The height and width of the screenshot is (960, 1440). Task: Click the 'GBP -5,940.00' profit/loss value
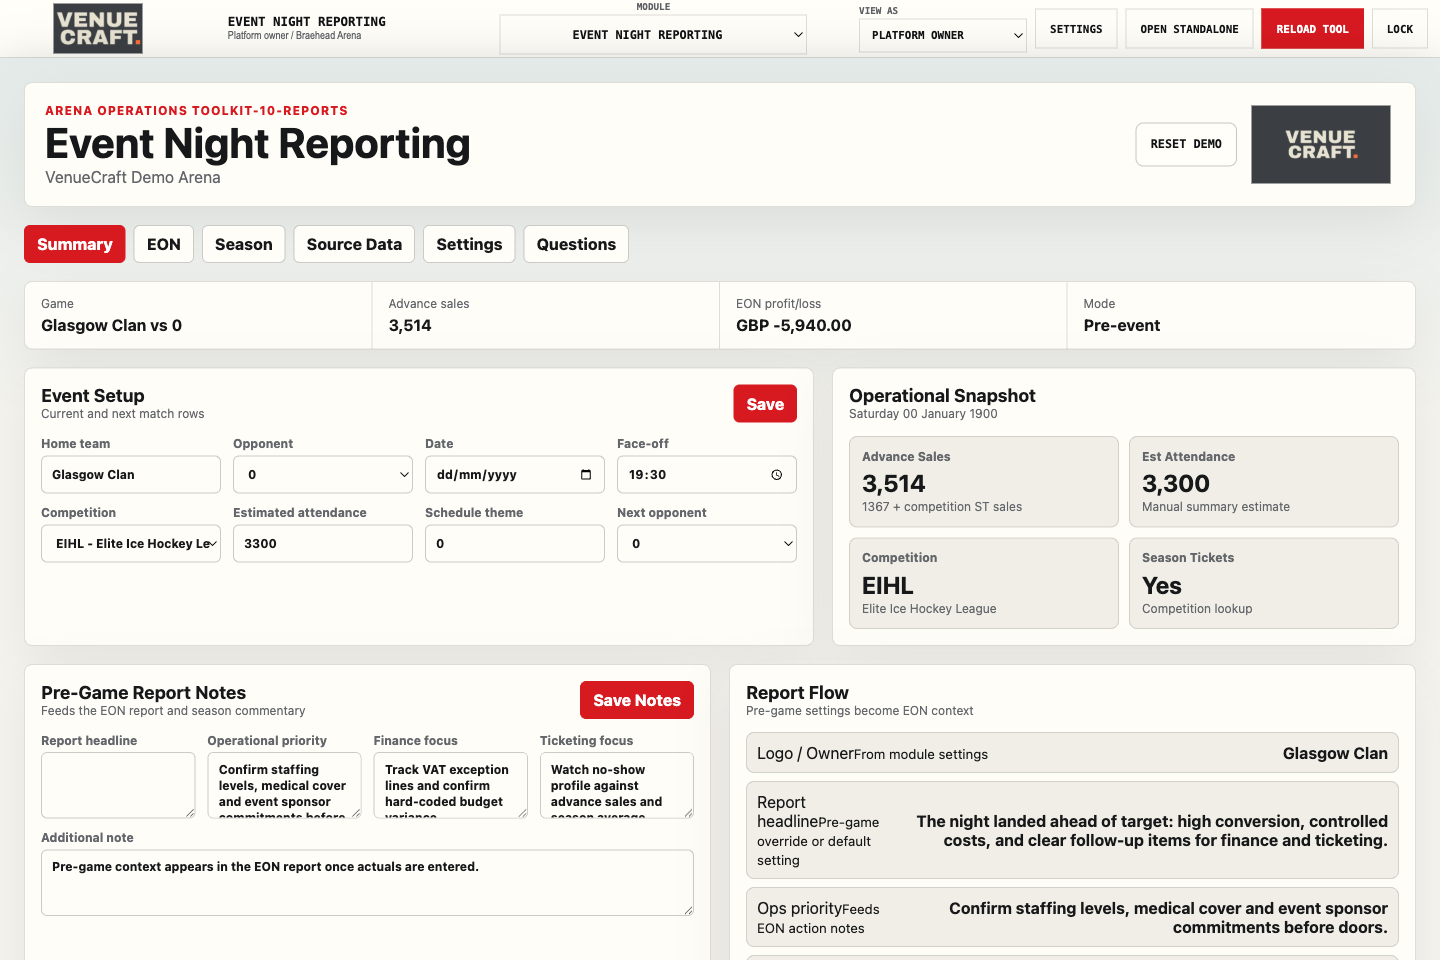click(x=794, y=325)
